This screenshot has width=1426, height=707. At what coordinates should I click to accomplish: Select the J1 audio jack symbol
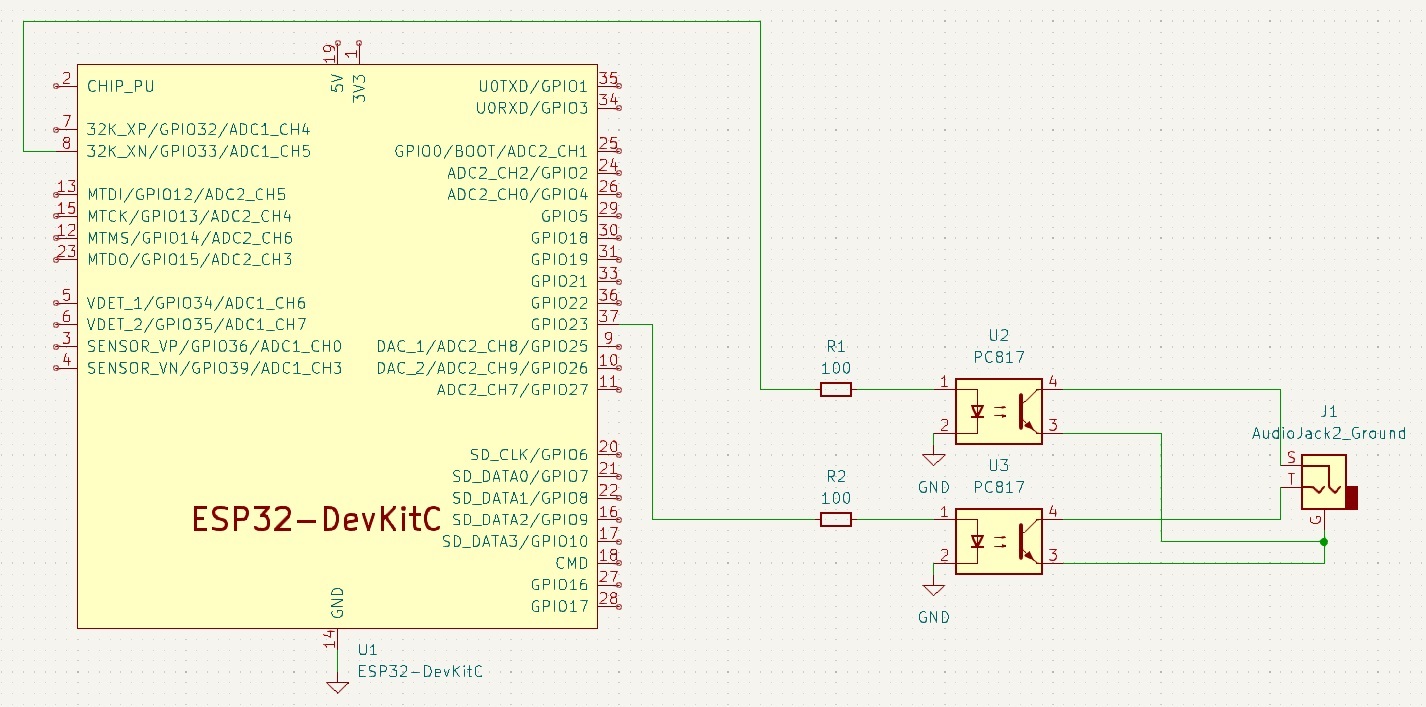coord(1329,482)
